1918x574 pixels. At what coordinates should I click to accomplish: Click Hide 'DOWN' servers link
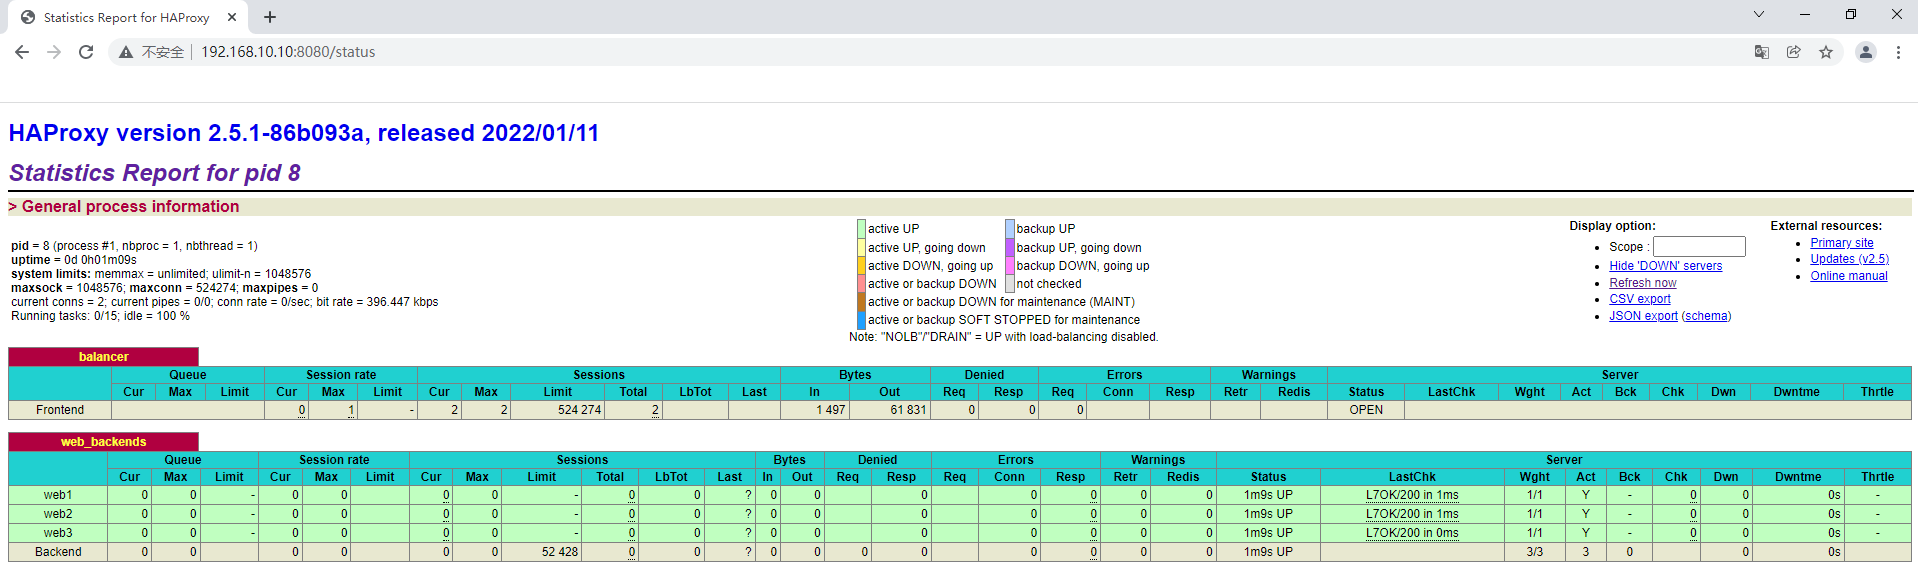[1665, 266]
